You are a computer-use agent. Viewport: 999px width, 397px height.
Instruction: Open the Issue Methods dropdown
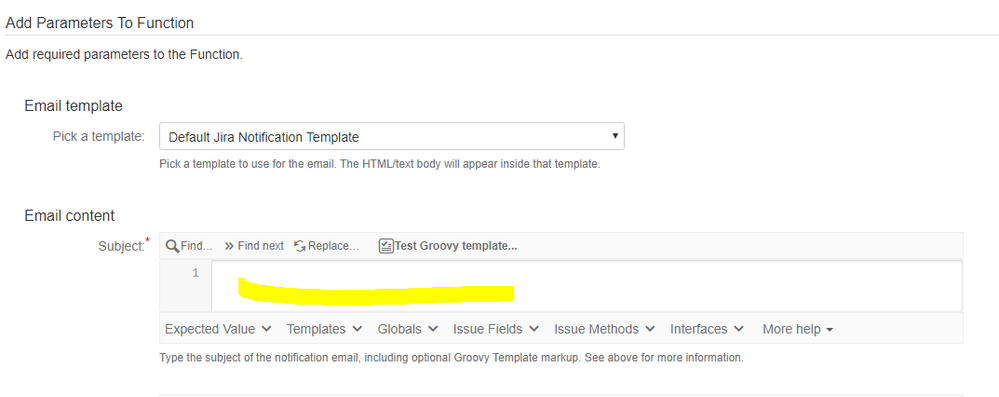[604, 329]
